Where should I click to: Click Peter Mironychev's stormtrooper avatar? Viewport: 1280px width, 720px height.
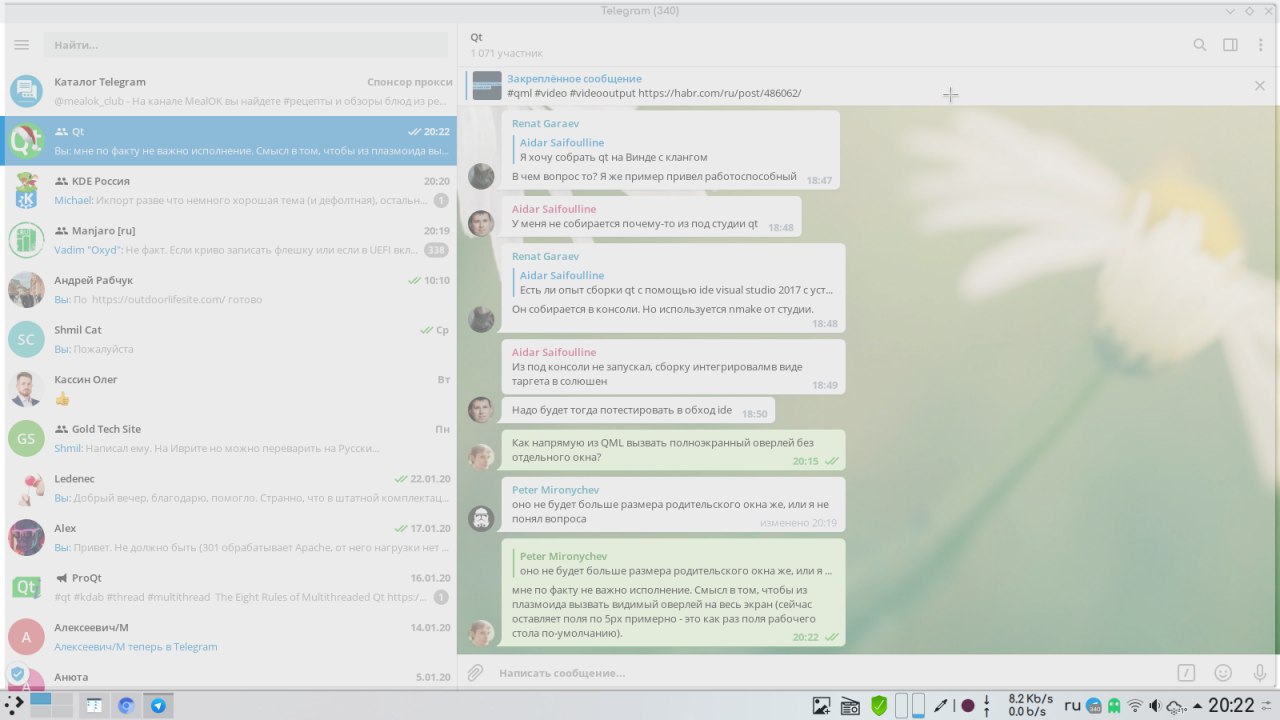pos(481,518)
